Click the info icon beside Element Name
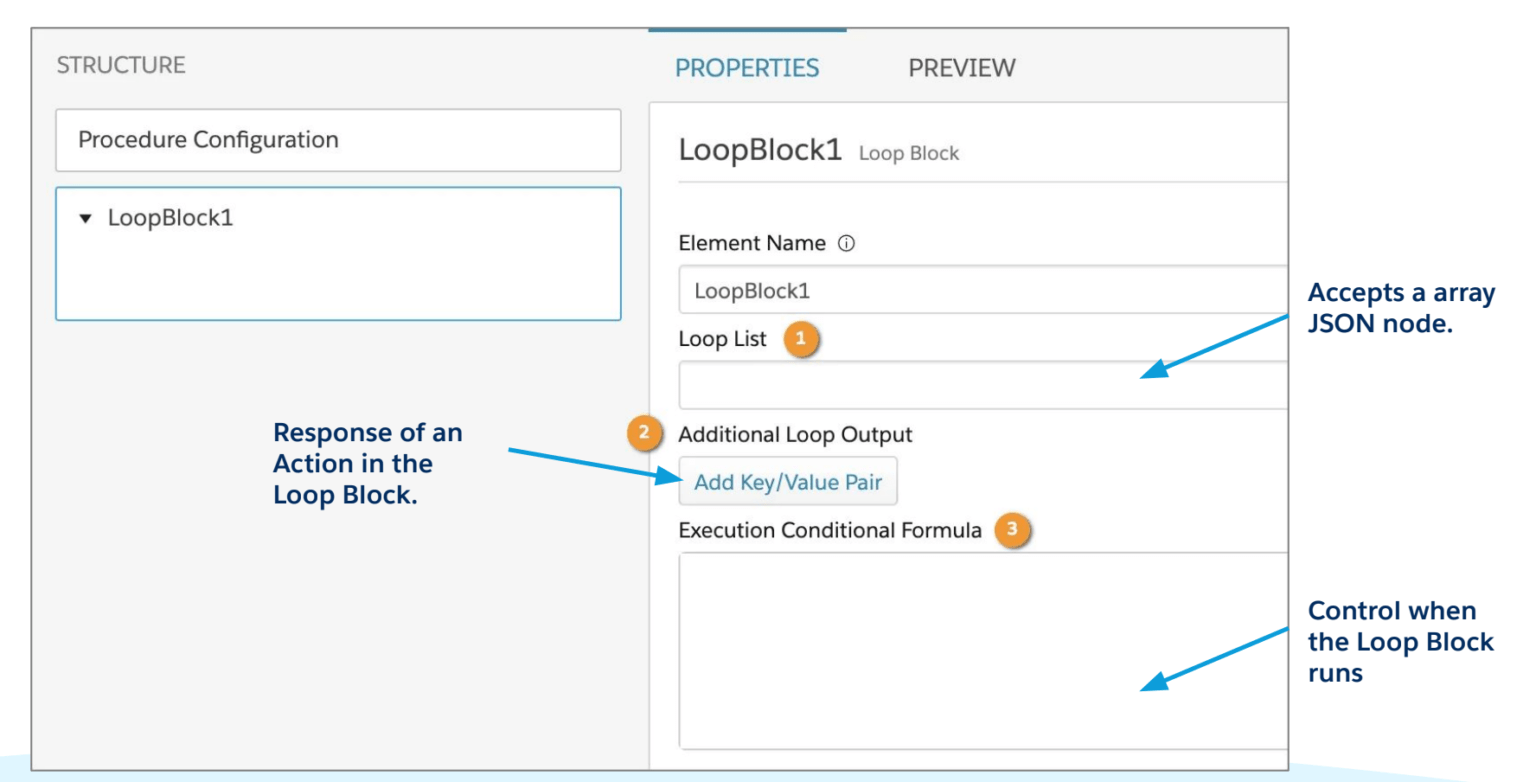The width and height of the screenshot is (1536, 782). click(x=847, y=244)
